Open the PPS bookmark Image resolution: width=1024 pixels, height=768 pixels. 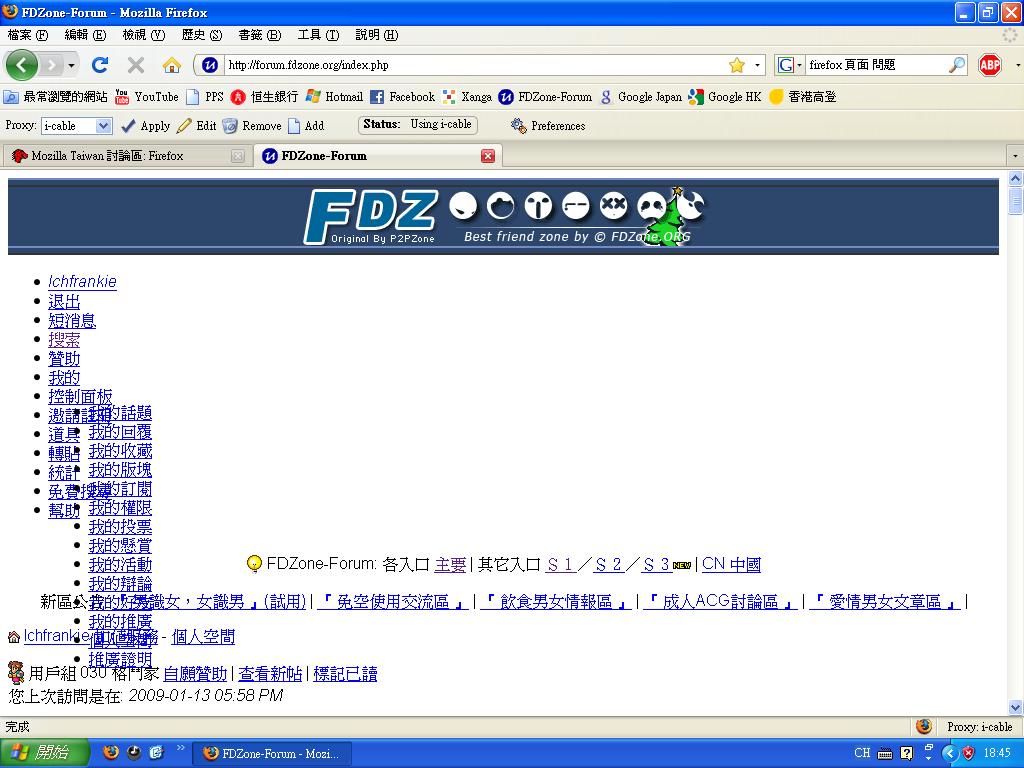pyautogui.click(x=205, y=97)
